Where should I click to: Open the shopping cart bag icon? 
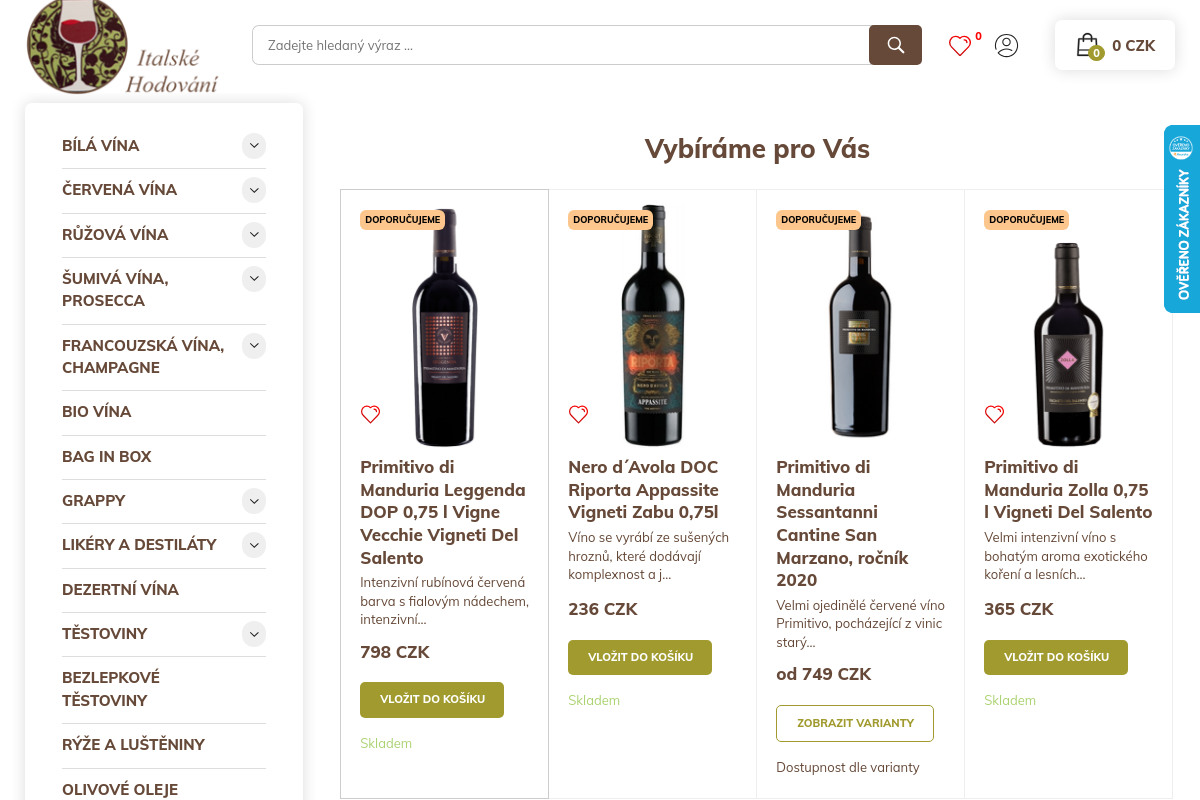[x=1087, y=45]
